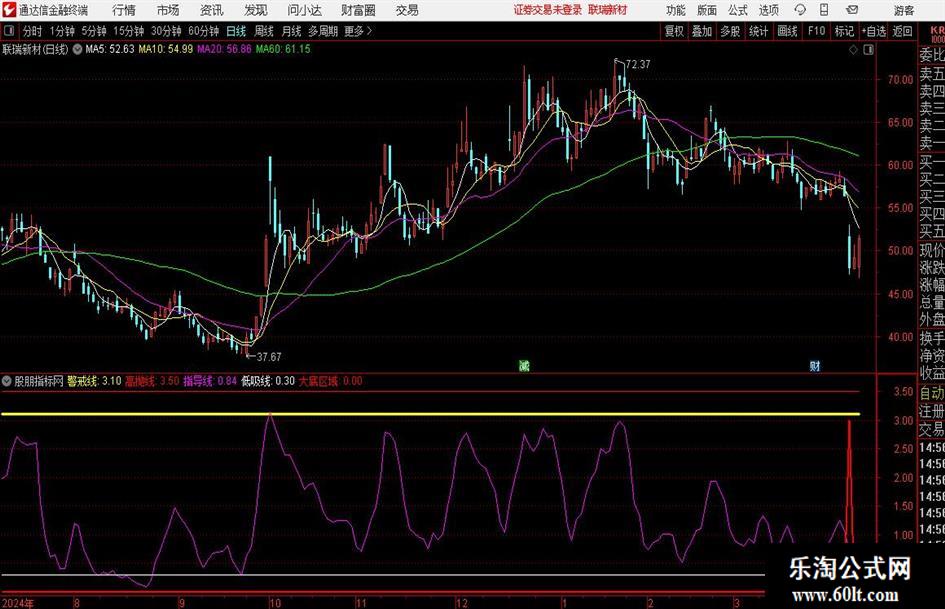Screen dimensions: 945x609
Task: Open the mail envelope icon
Action: 852,10
